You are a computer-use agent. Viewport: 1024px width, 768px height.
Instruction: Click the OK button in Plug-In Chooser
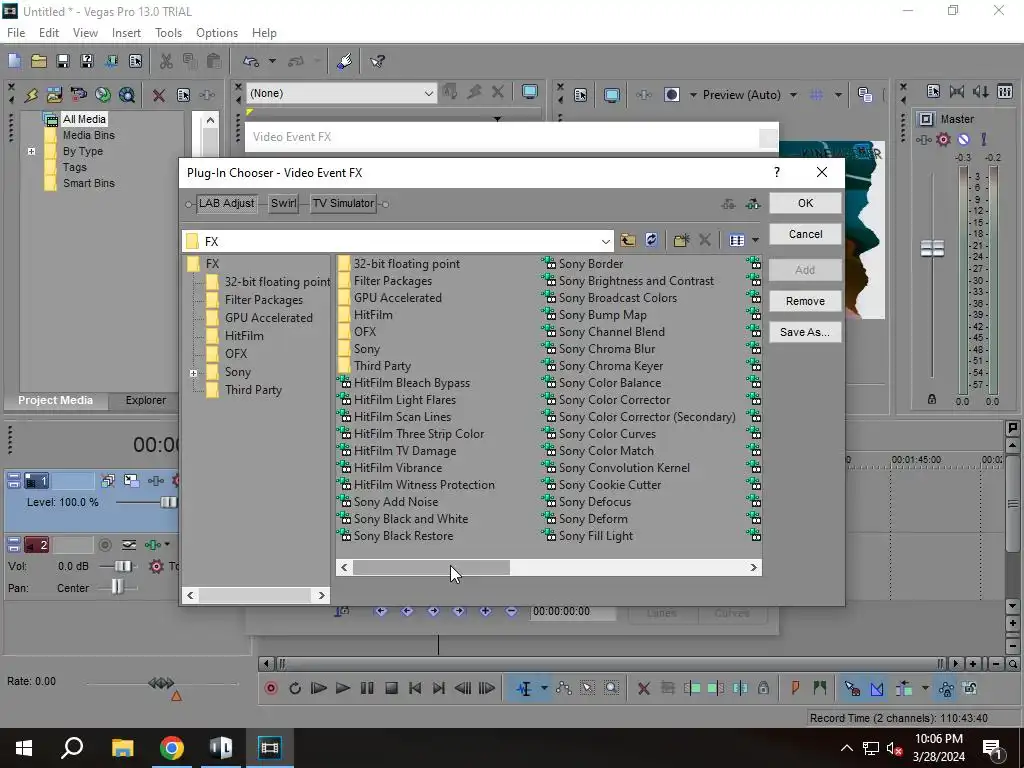click(805, 203)
